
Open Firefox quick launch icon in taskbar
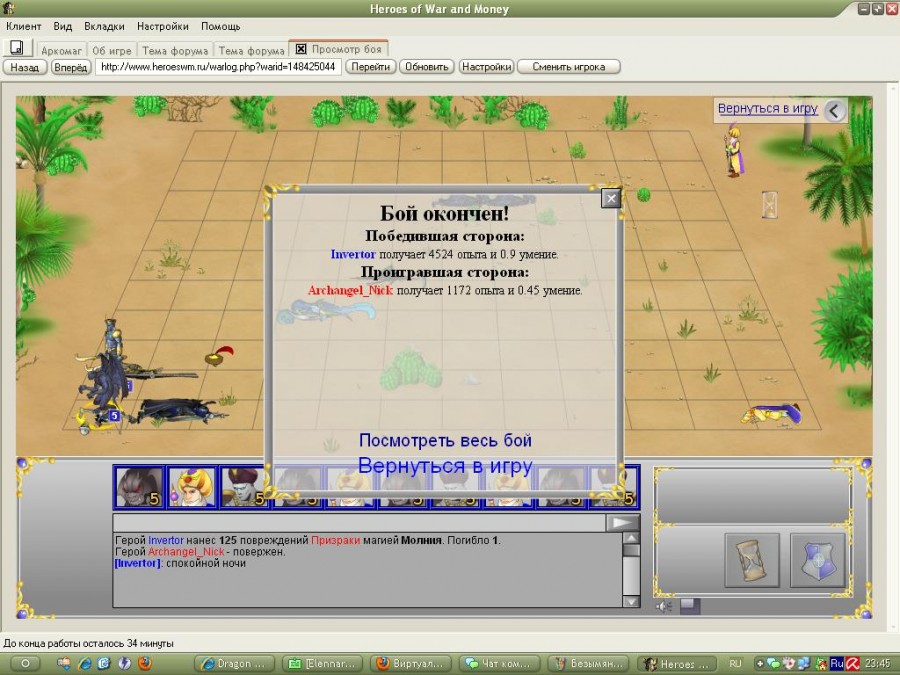pos(145,664)
